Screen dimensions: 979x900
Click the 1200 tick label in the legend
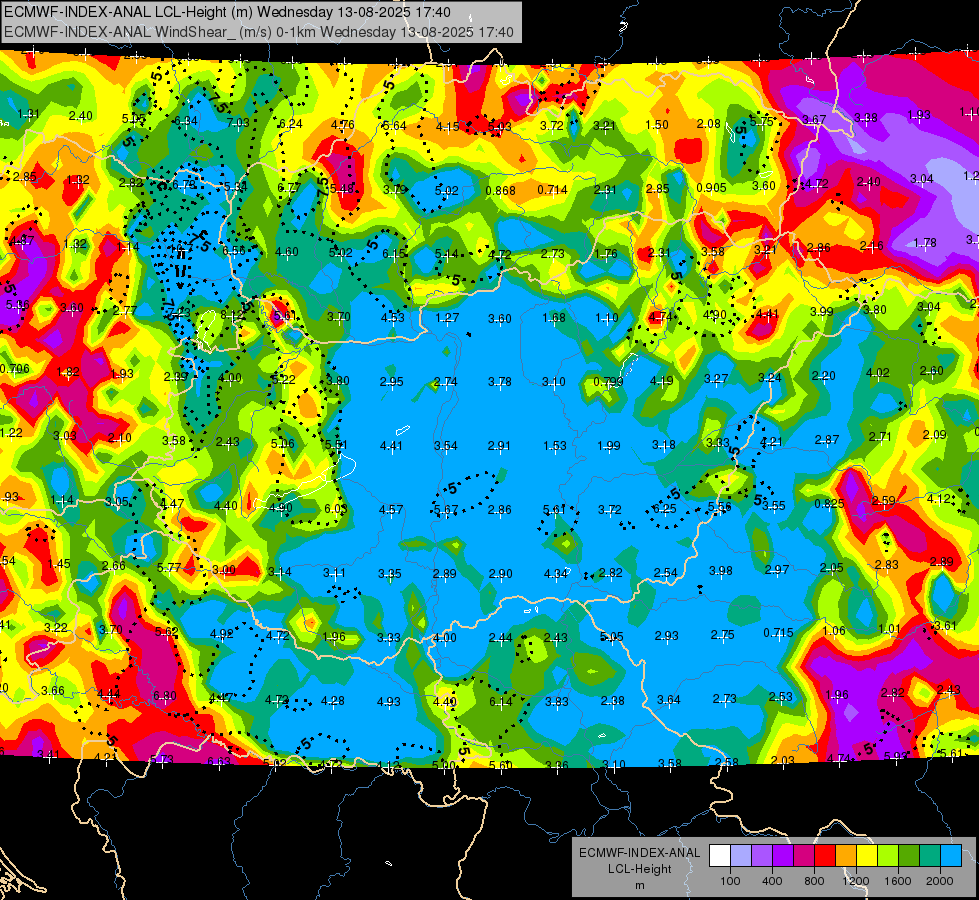(x=856, y=881)
